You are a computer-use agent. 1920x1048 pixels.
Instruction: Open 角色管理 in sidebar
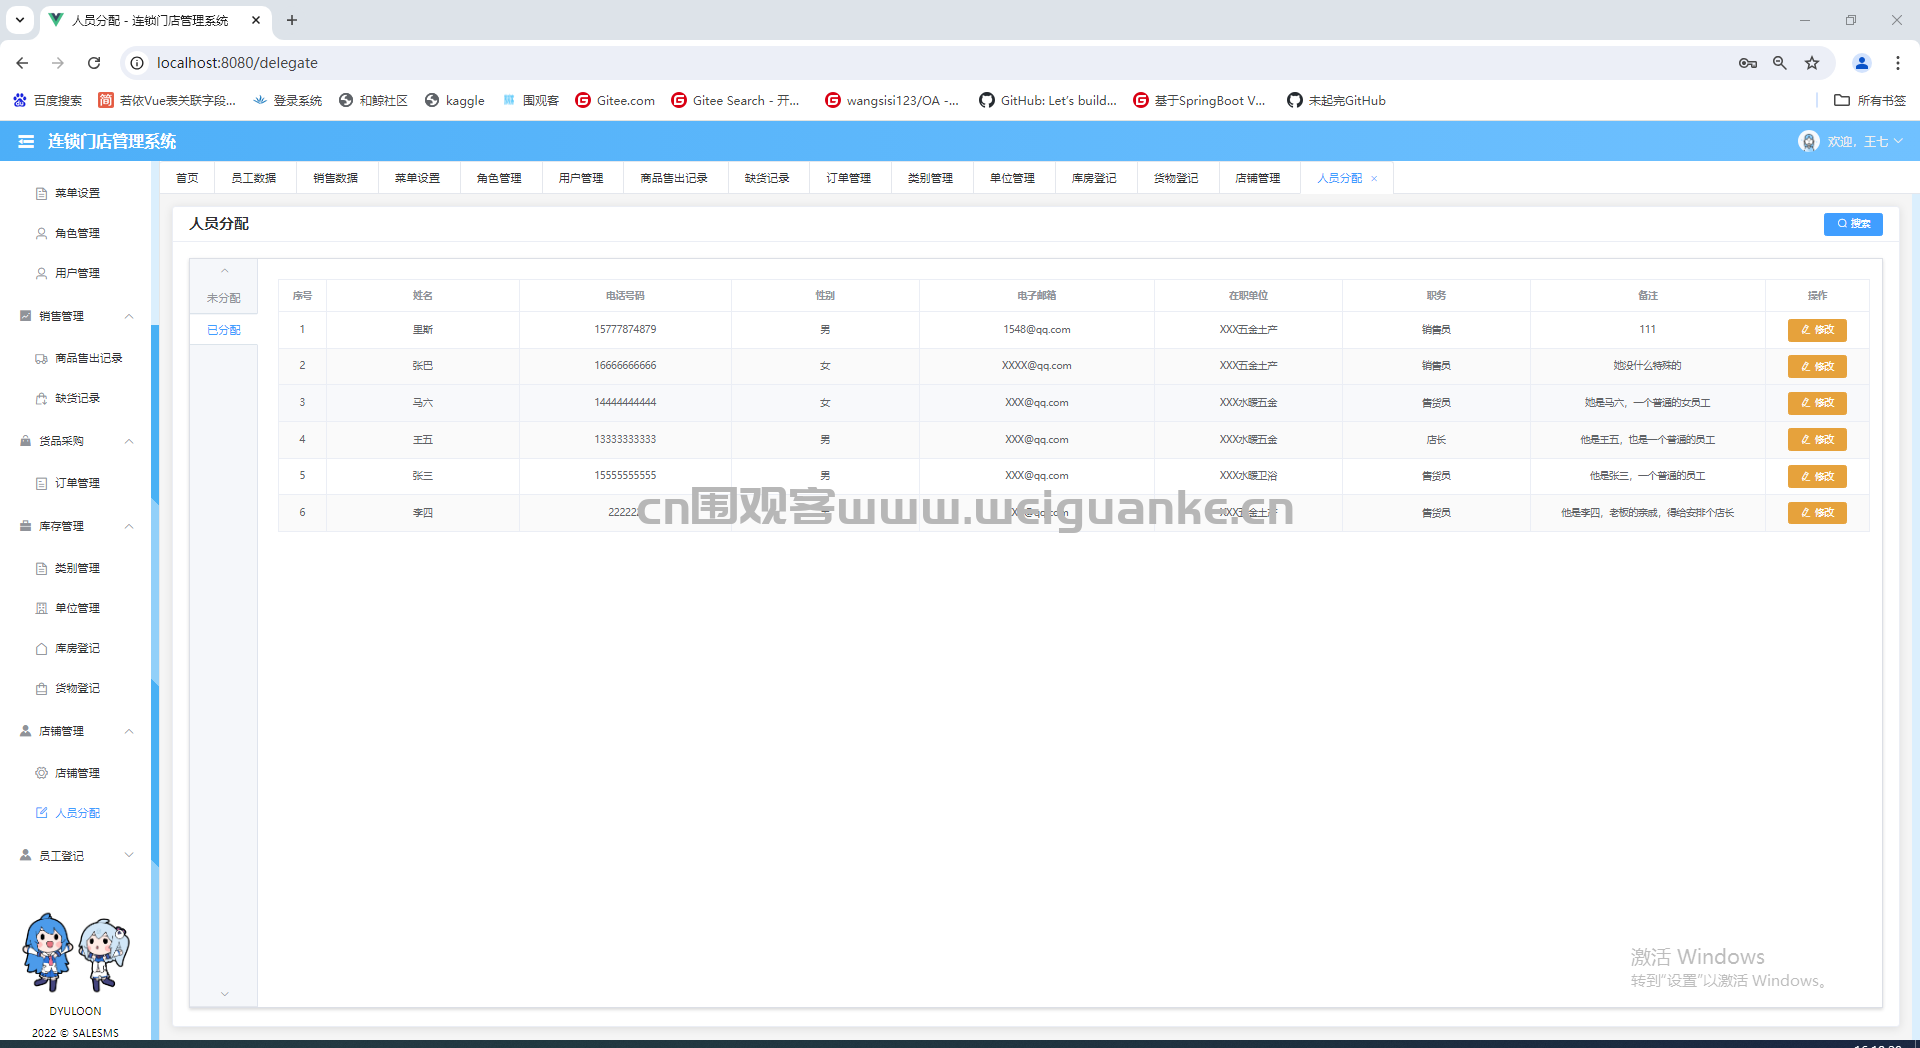tap(76, 233)
